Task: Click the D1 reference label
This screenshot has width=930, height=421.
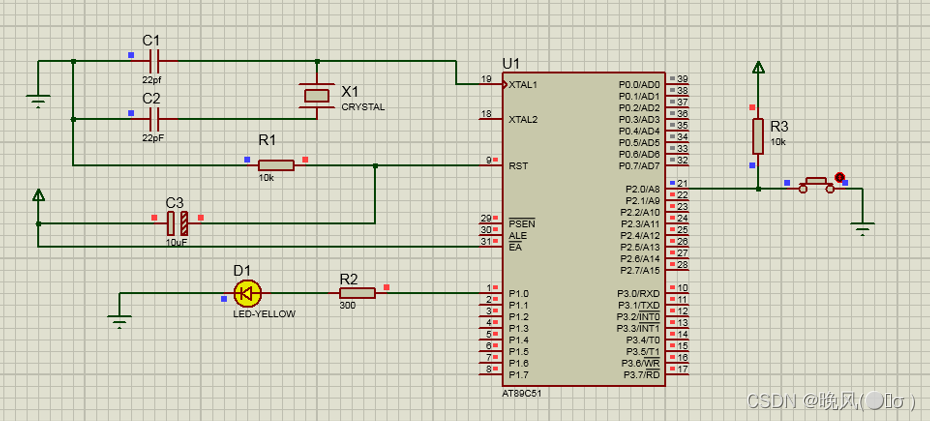Action: (x=242, y=271)
